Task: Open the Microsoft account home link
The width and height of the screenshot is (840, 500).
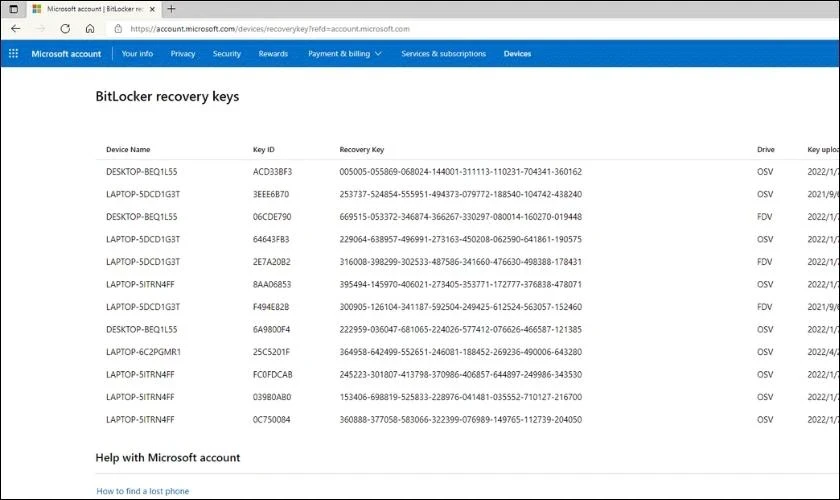Action: pos(66,54)
